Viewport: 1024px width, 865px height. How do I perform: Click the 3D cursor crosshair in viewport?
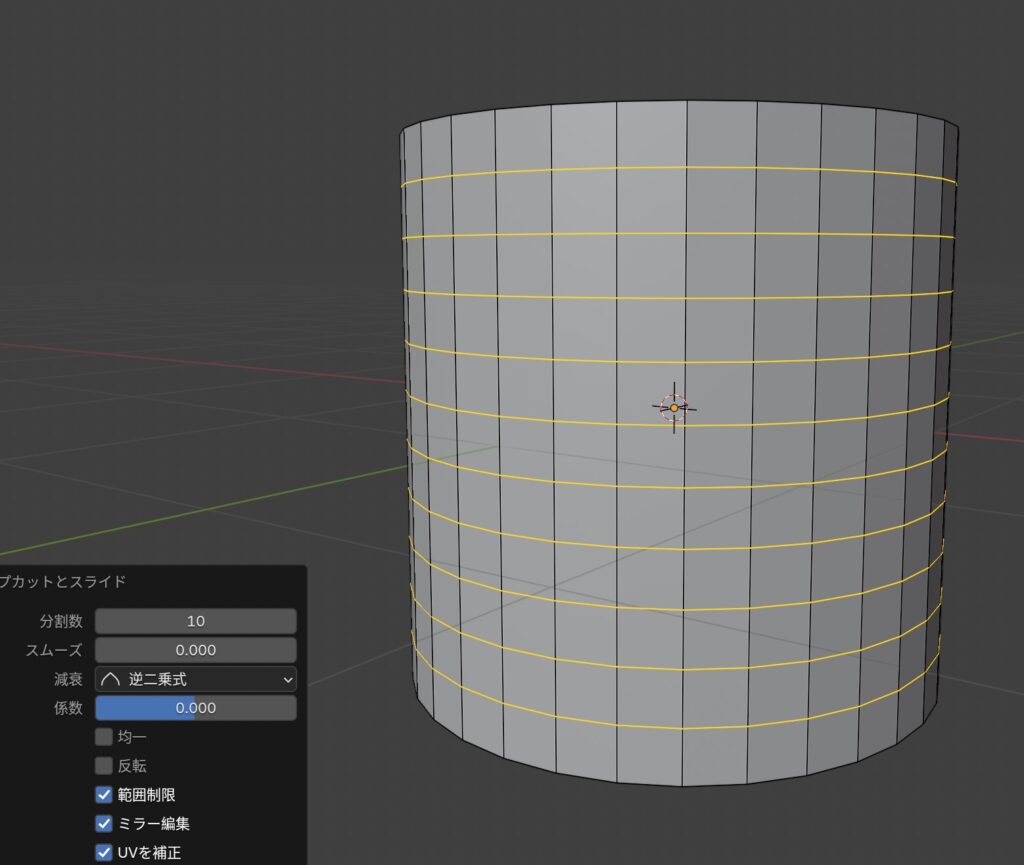click(674, 408)
